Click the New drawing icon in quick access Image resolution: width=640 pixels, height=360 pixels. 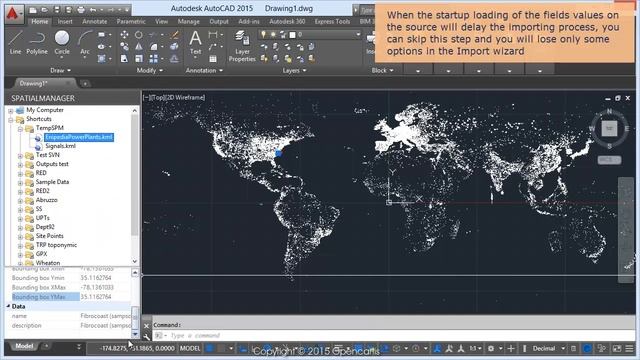click(33, 9)
